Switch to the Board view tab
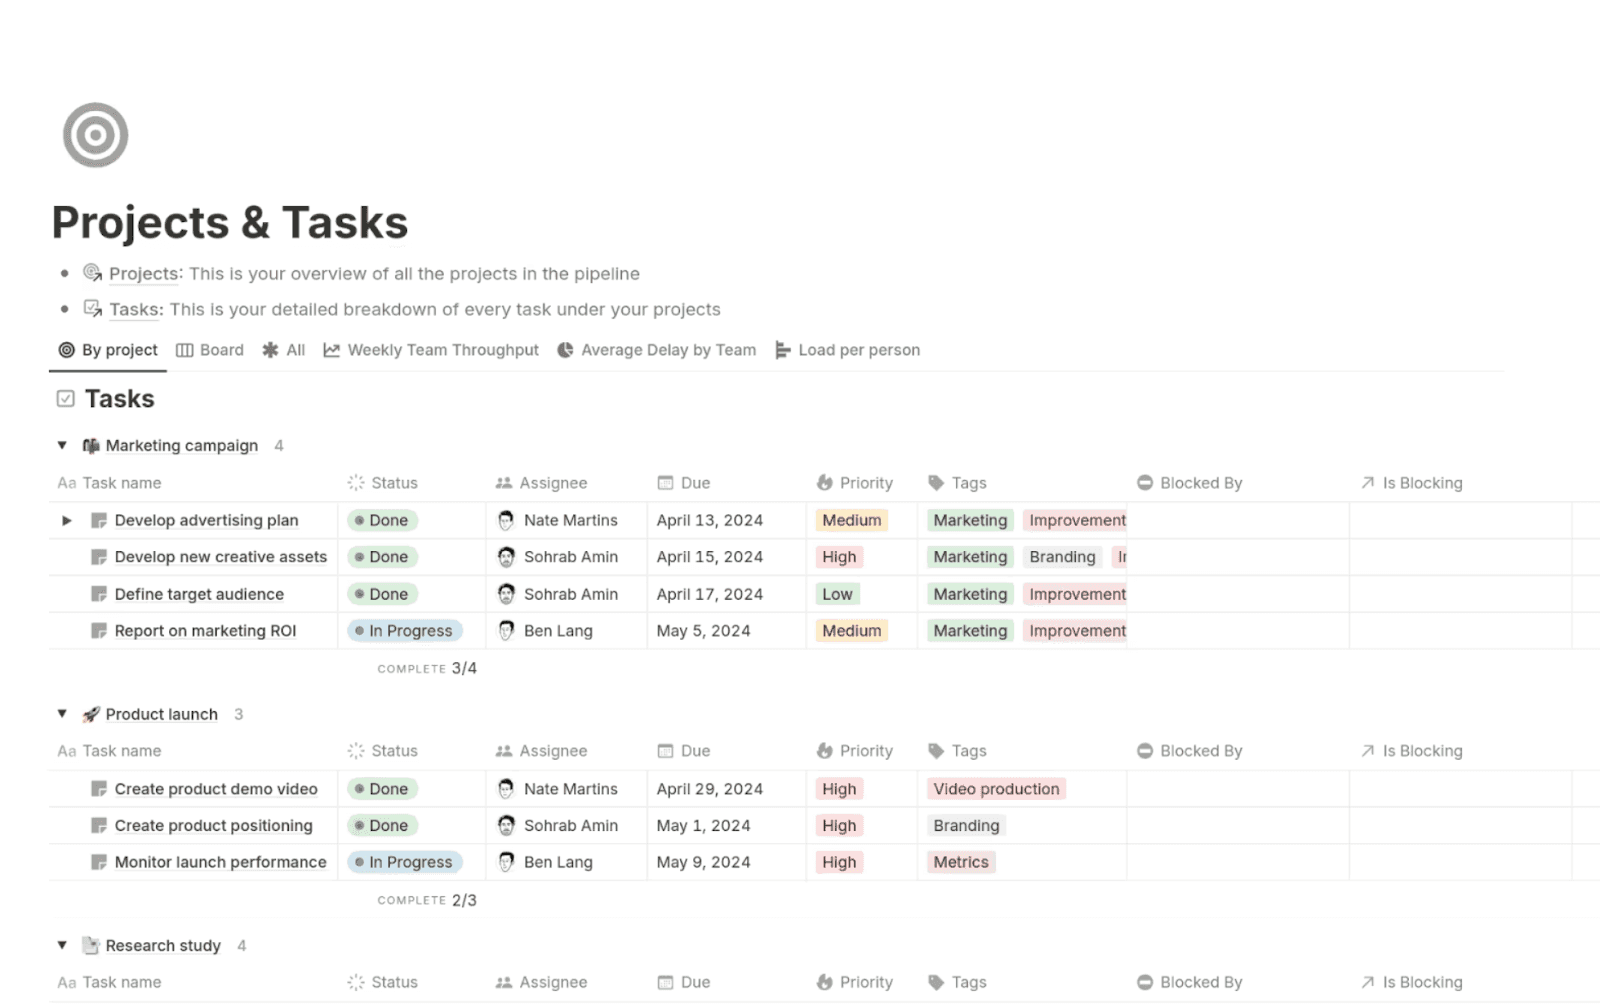The image size is (1600, 1004). (x=210, y=350)
